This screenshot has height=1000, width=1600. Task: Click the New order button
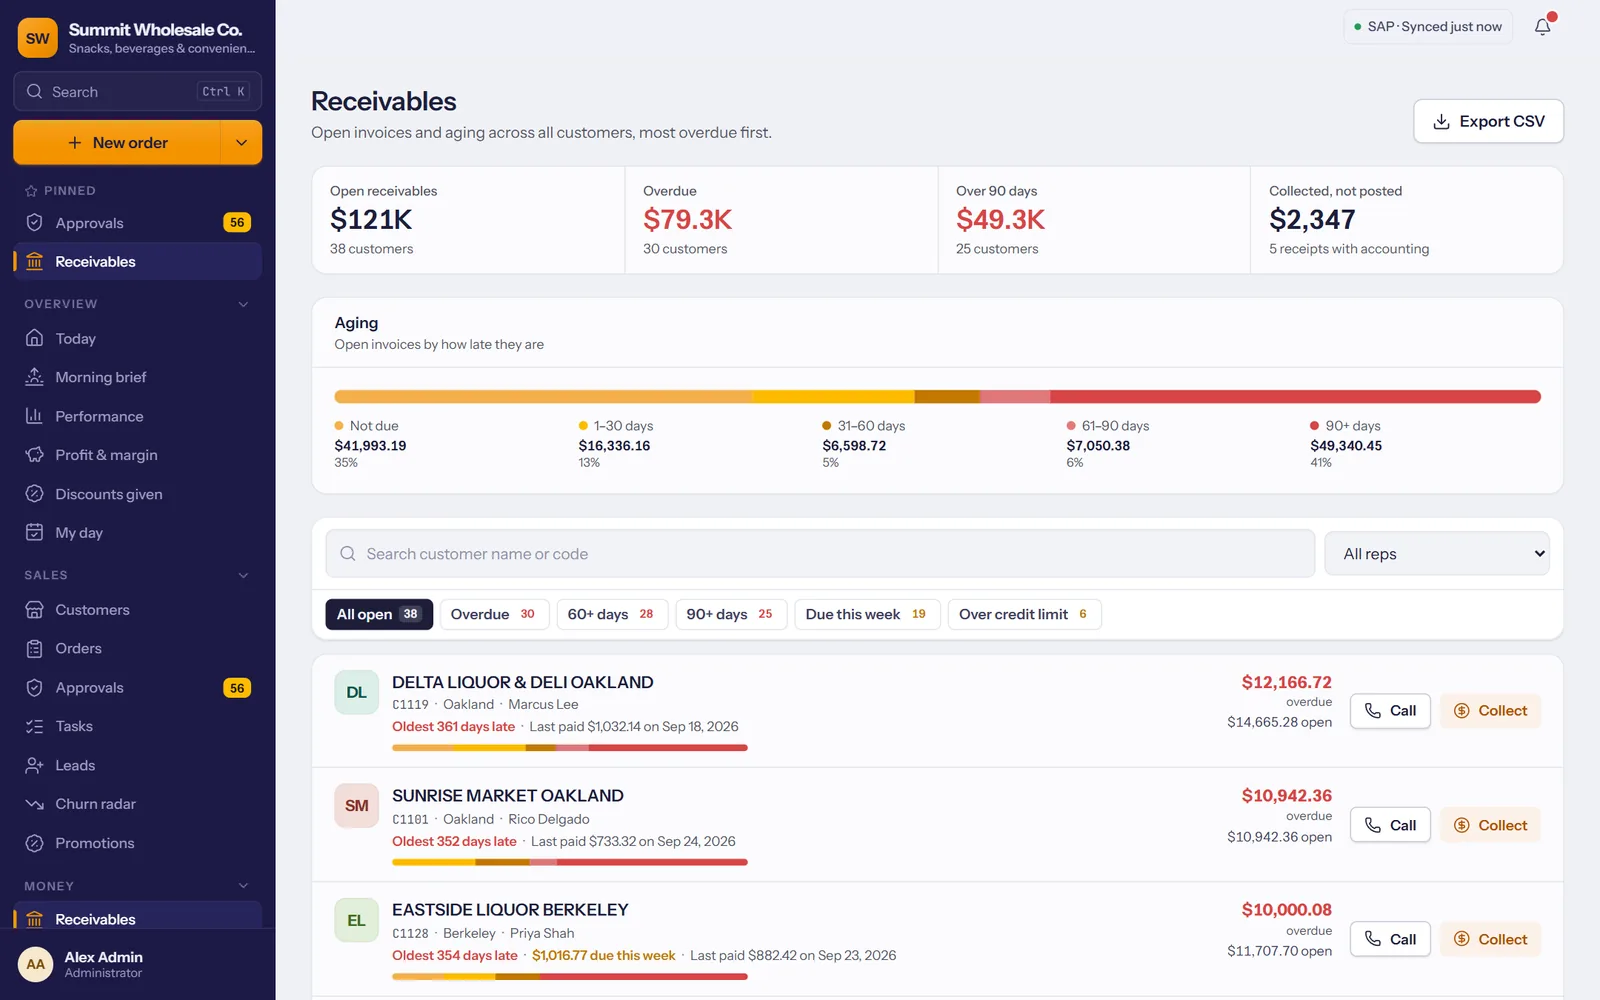coord(117,143)
